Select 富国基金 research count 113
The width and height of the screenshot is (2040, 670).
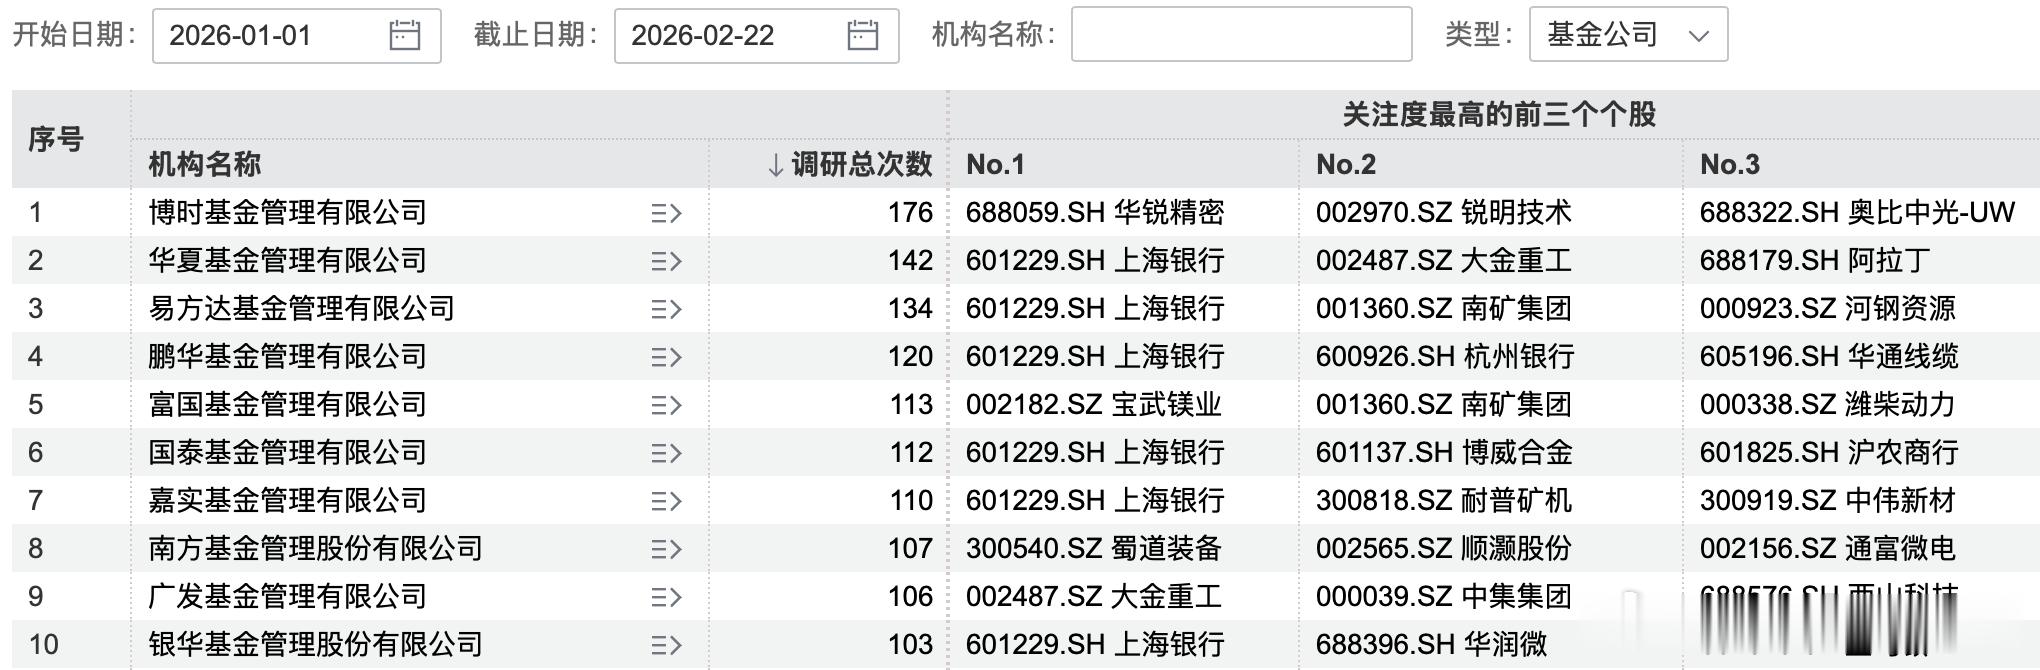point(910,404)
